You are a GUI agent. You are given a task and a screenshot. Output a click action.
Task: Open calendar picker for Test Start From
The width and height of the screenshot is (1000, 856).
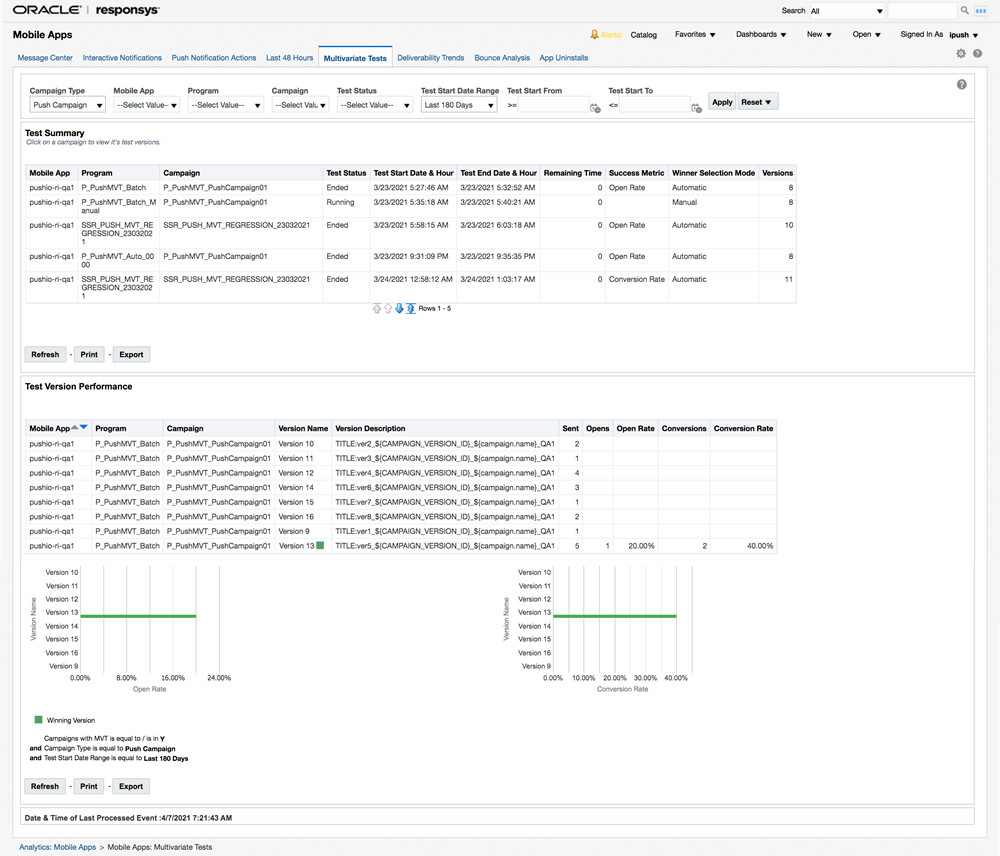595,107
